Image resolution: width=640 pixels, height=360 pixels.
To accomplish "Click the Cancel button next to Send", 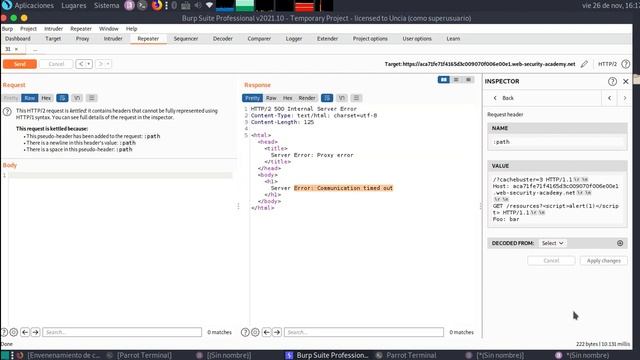I will 56,64.
